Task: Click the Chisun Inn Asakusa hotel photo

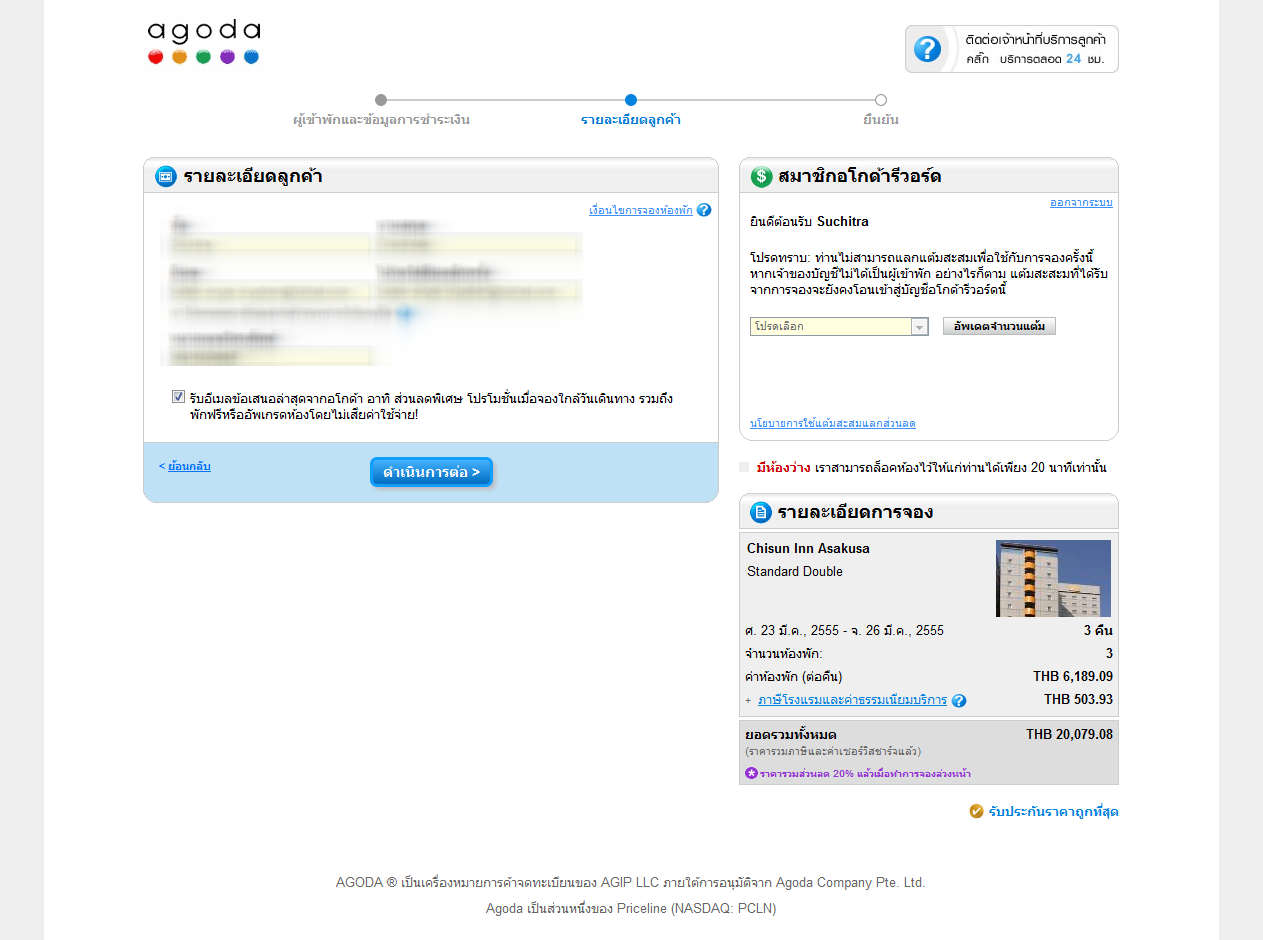Action: 1053,578
